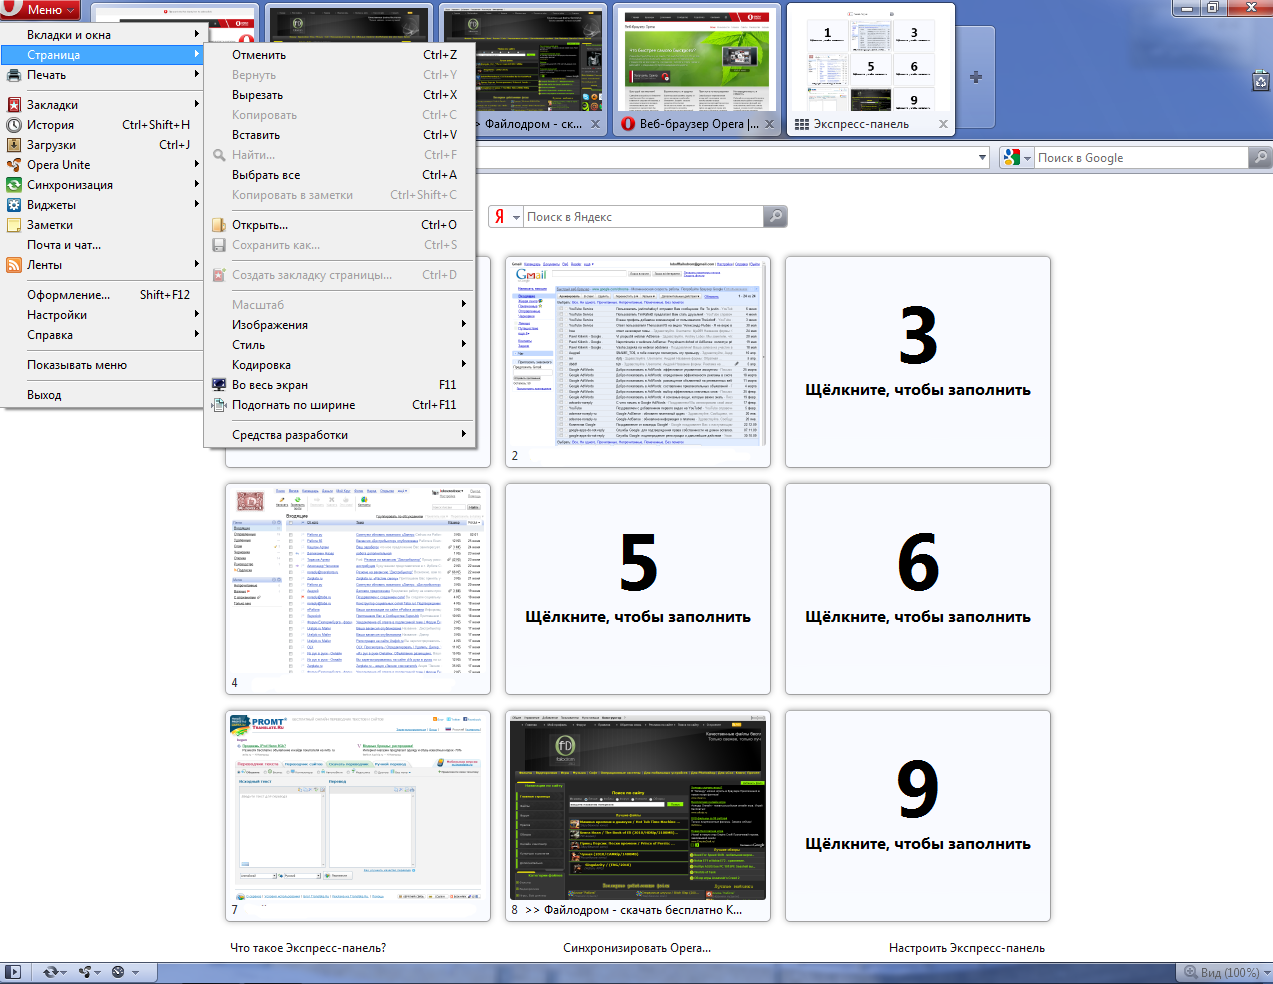Open Speed Dial thumbnail 8 Файлодром

pos(638,816)
